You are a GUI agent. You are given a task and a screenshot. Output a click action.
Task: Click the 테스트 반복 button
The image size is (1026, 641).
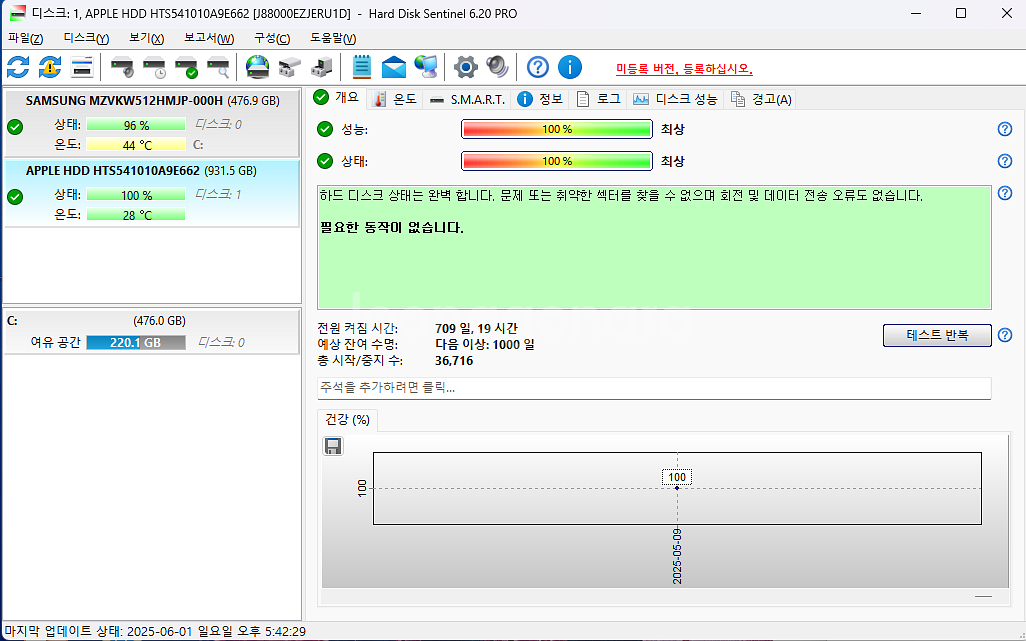tap(937, 336)
